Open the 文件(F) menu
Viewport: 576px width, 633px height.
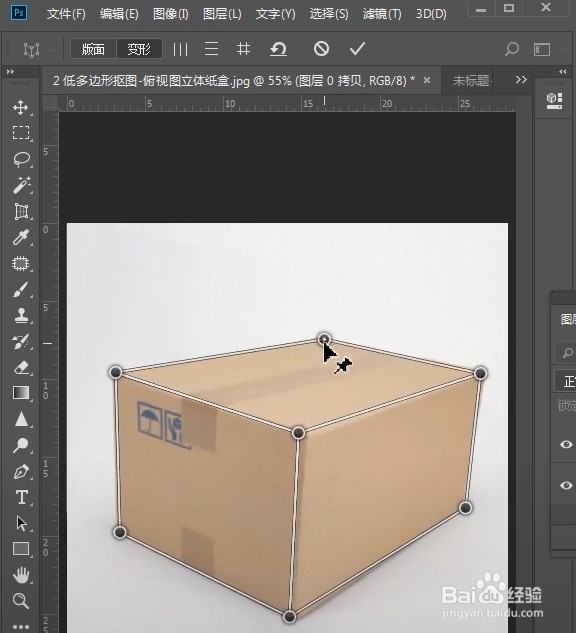pos(66,14)
